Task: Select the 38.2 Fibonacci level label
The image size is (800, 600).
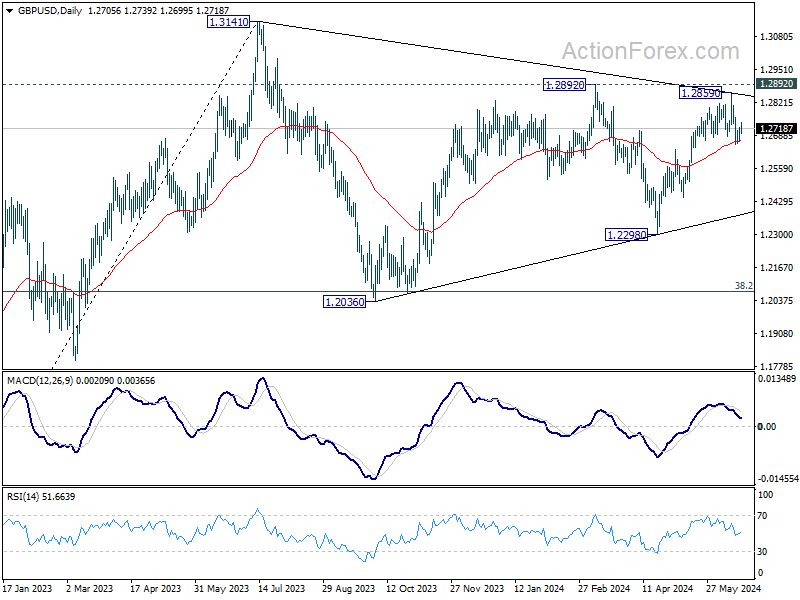Action: tap(744, 286)
